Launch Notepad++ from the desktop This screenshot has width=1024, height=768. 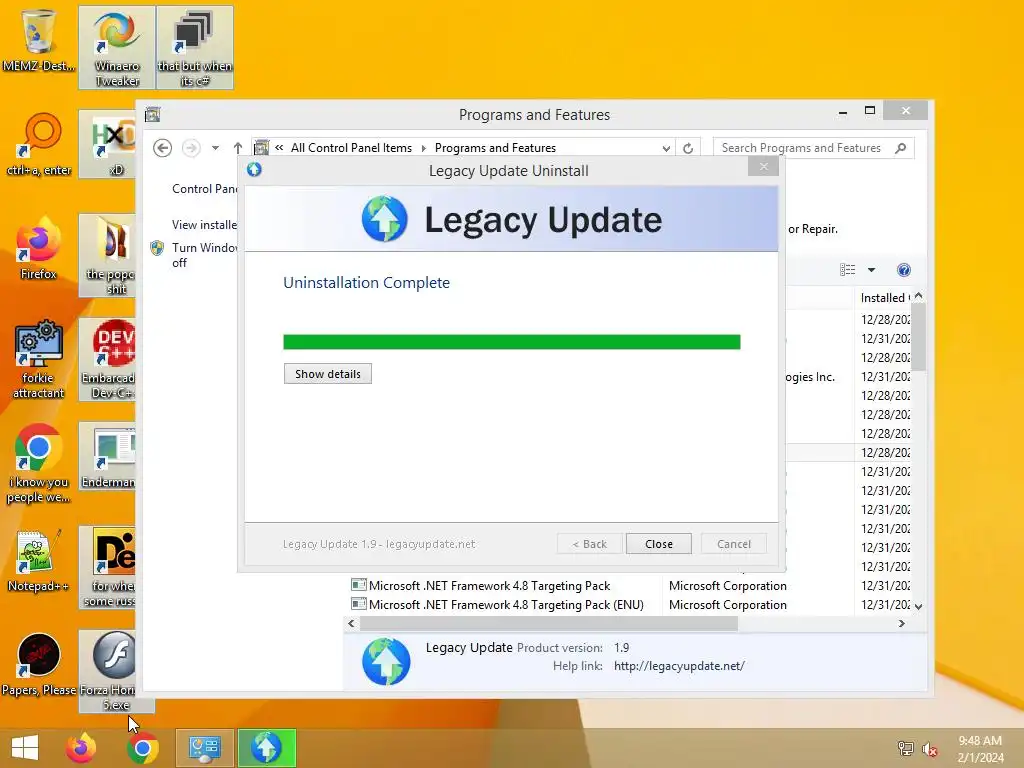(39, 560)
